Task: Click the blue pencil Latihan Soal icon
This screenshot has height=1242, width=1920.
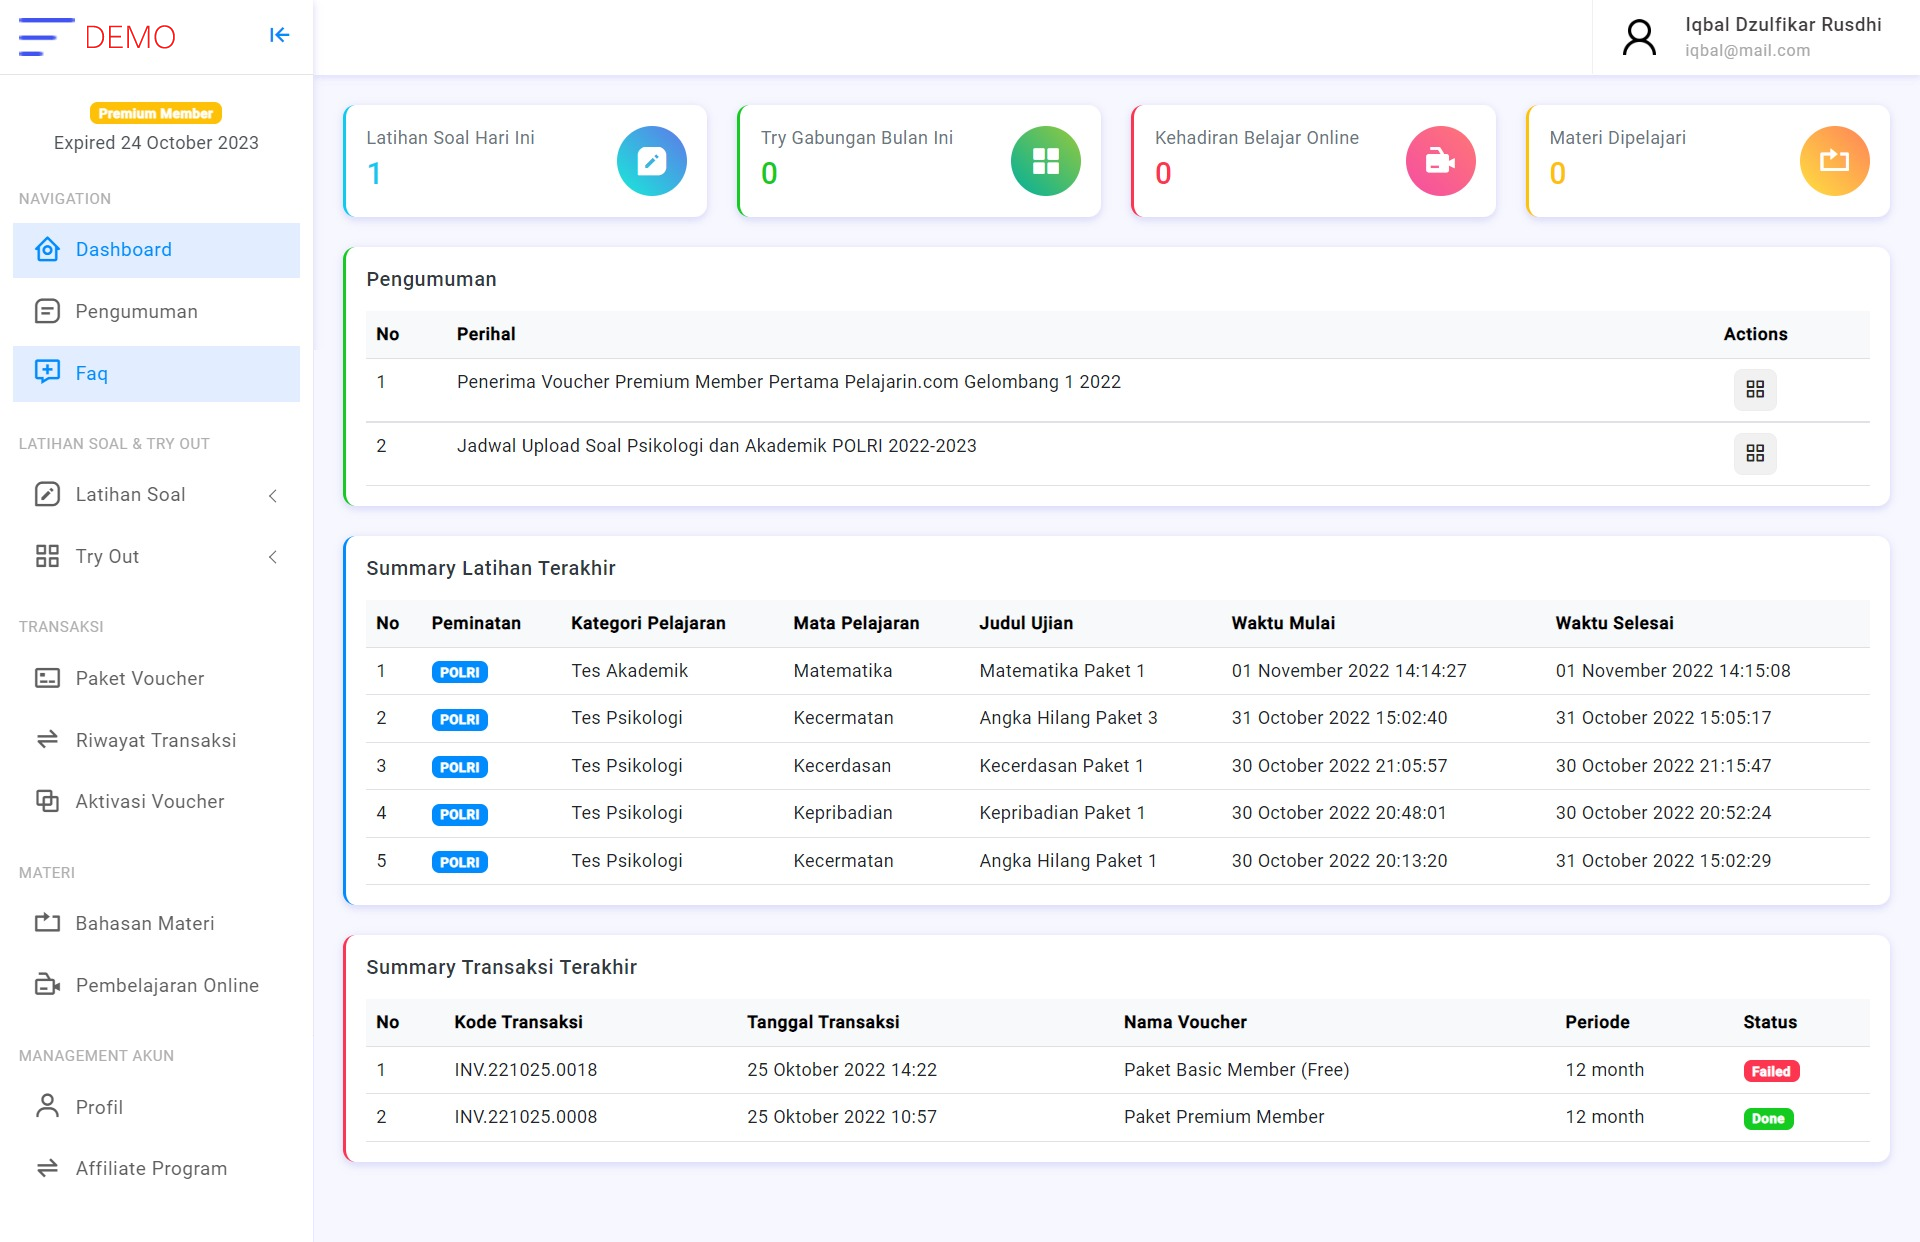Action: 652,161
